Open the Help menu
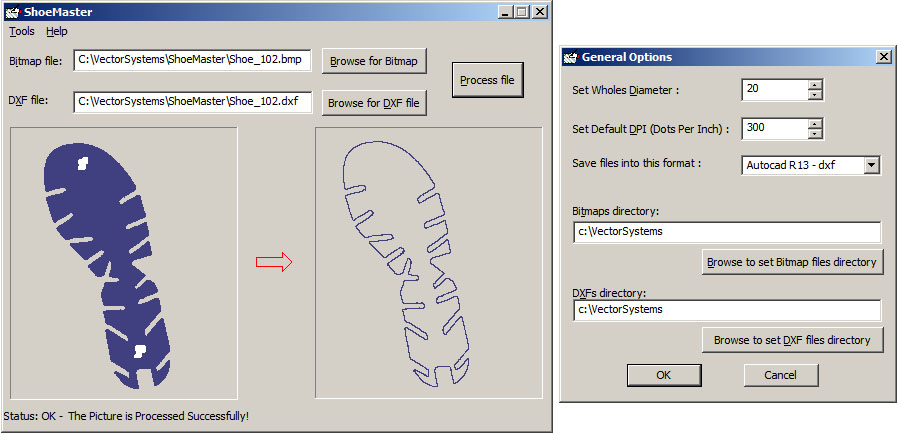 (x=57, y=32)
